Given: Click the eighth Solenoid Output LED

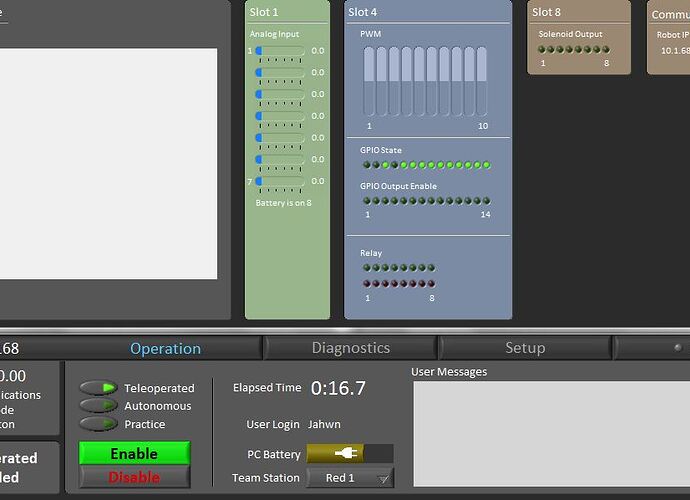Looking at the screenshot, I should pyautogui.click(x=606, y=49).
